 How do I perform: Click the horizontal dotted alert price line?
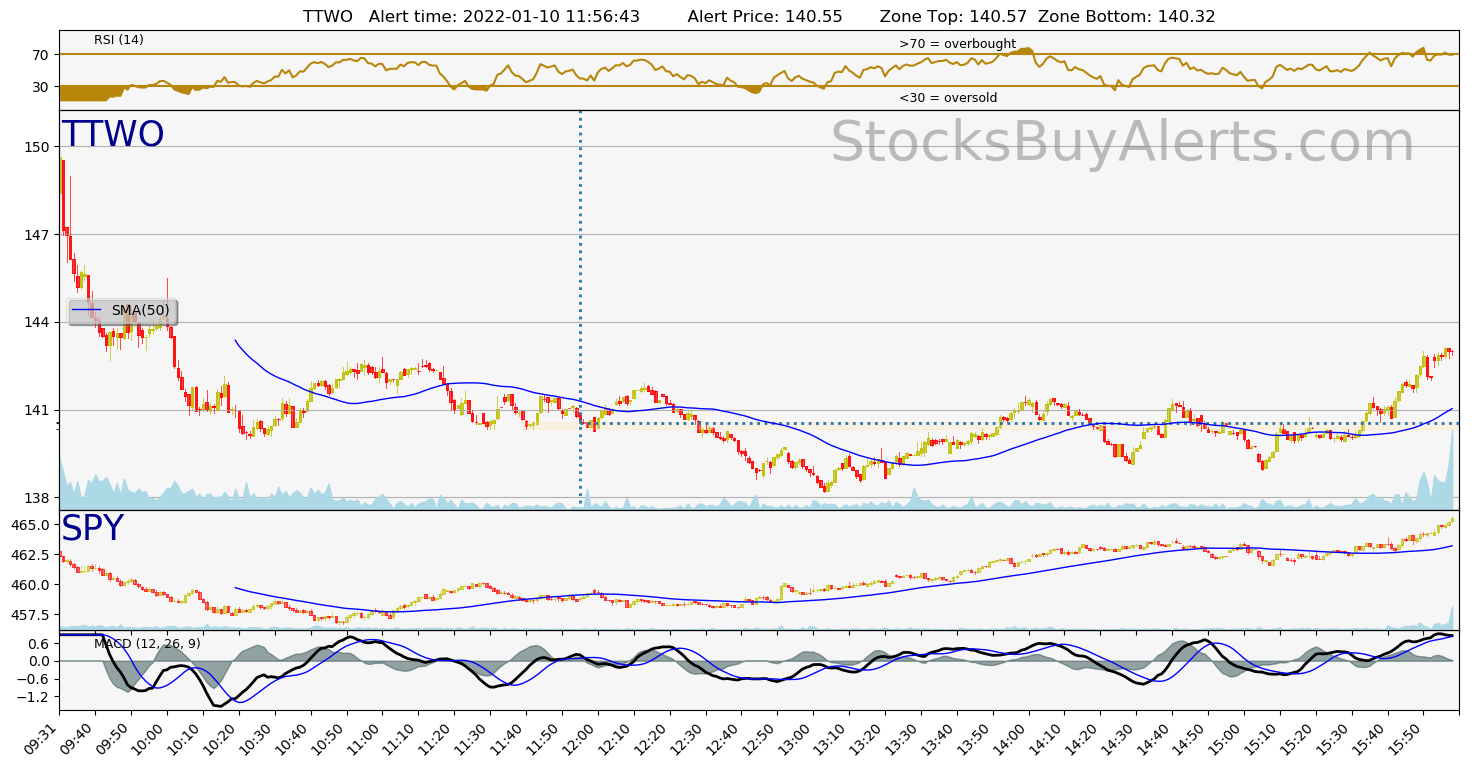[x=1020, y=423]
